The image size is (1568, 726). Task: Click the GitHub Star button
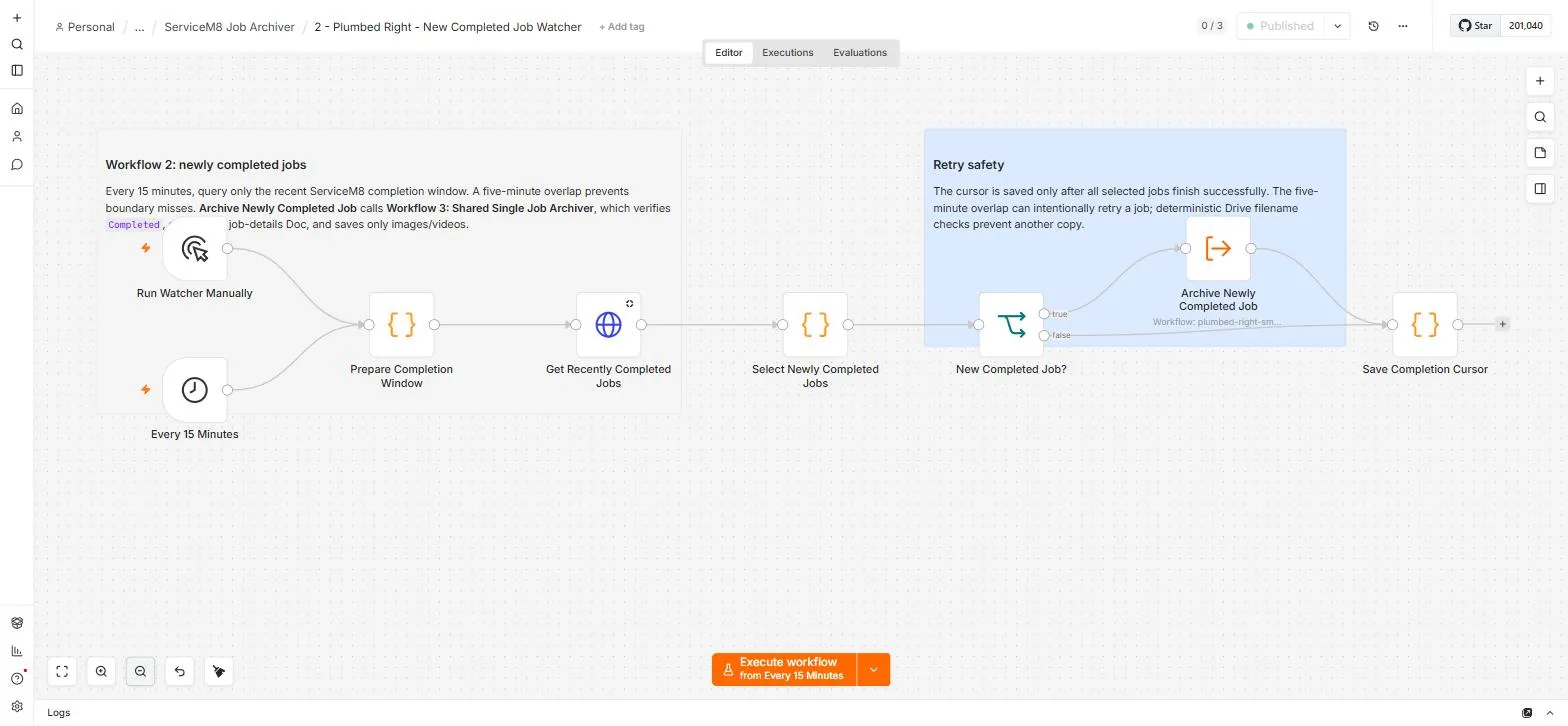point(1475,26)
